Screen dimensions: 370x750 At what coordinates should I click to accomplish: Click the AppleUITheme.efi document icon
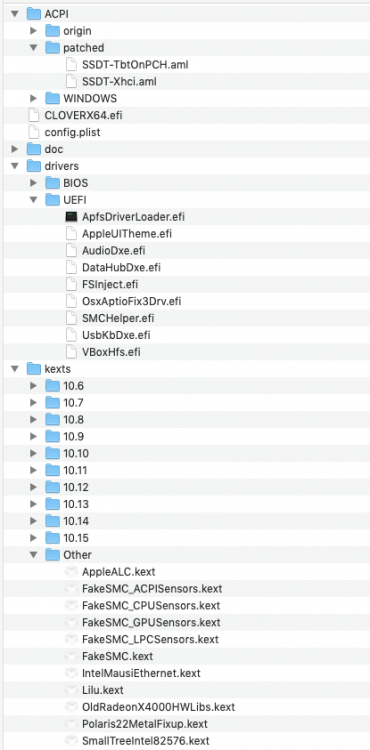click(x=71, y=233)
